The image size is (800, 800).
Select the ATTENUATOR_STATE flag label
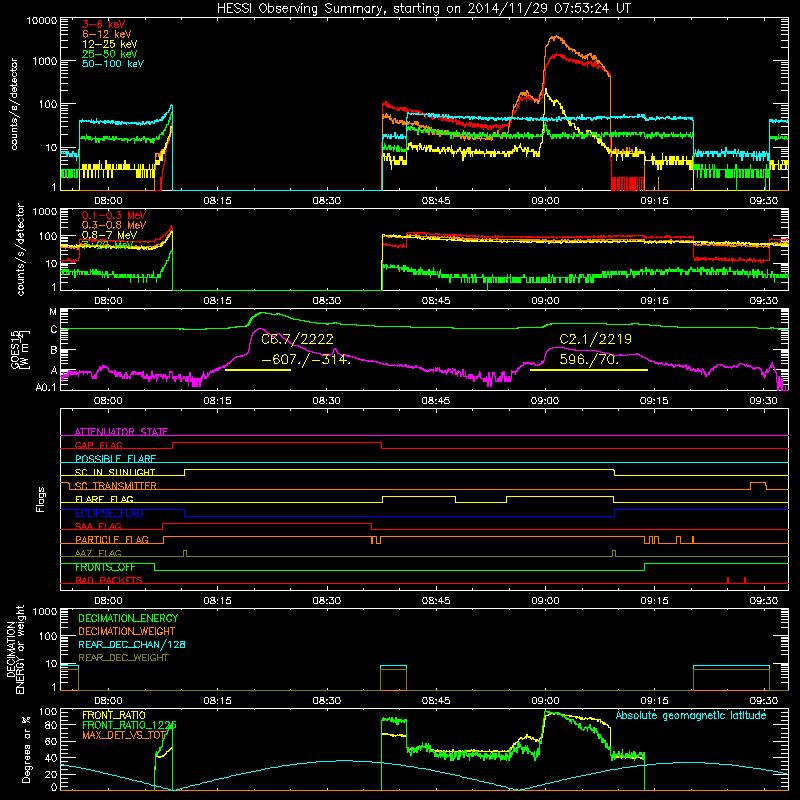[121, 432]
